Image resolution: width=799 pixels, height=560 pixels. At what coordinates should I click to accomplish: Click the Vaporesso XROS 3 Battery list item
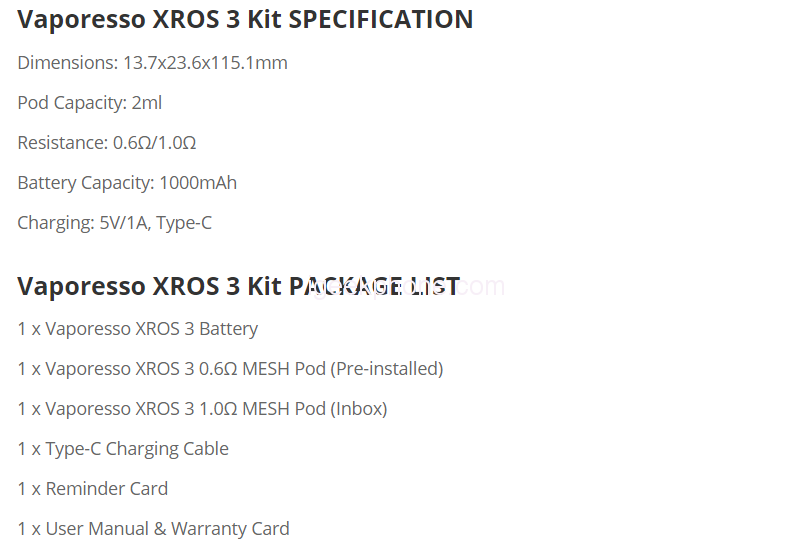click(x=137, y=329)
